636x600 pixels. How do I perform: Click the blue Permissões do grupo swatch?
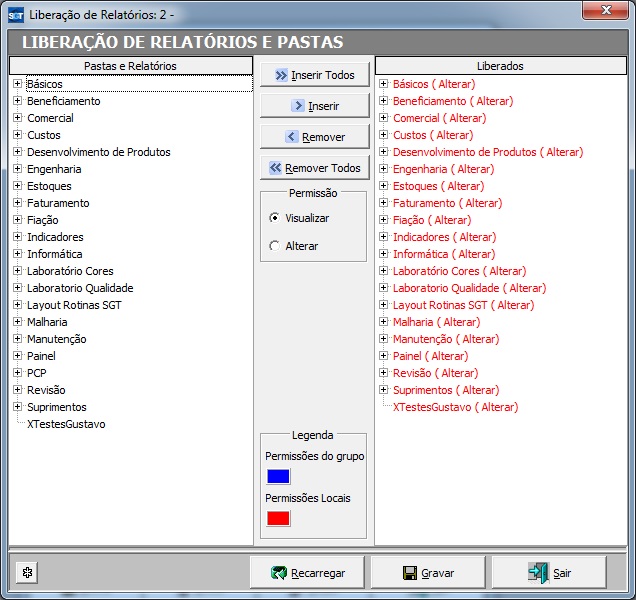pyautogui.click(x=278, y=476)
